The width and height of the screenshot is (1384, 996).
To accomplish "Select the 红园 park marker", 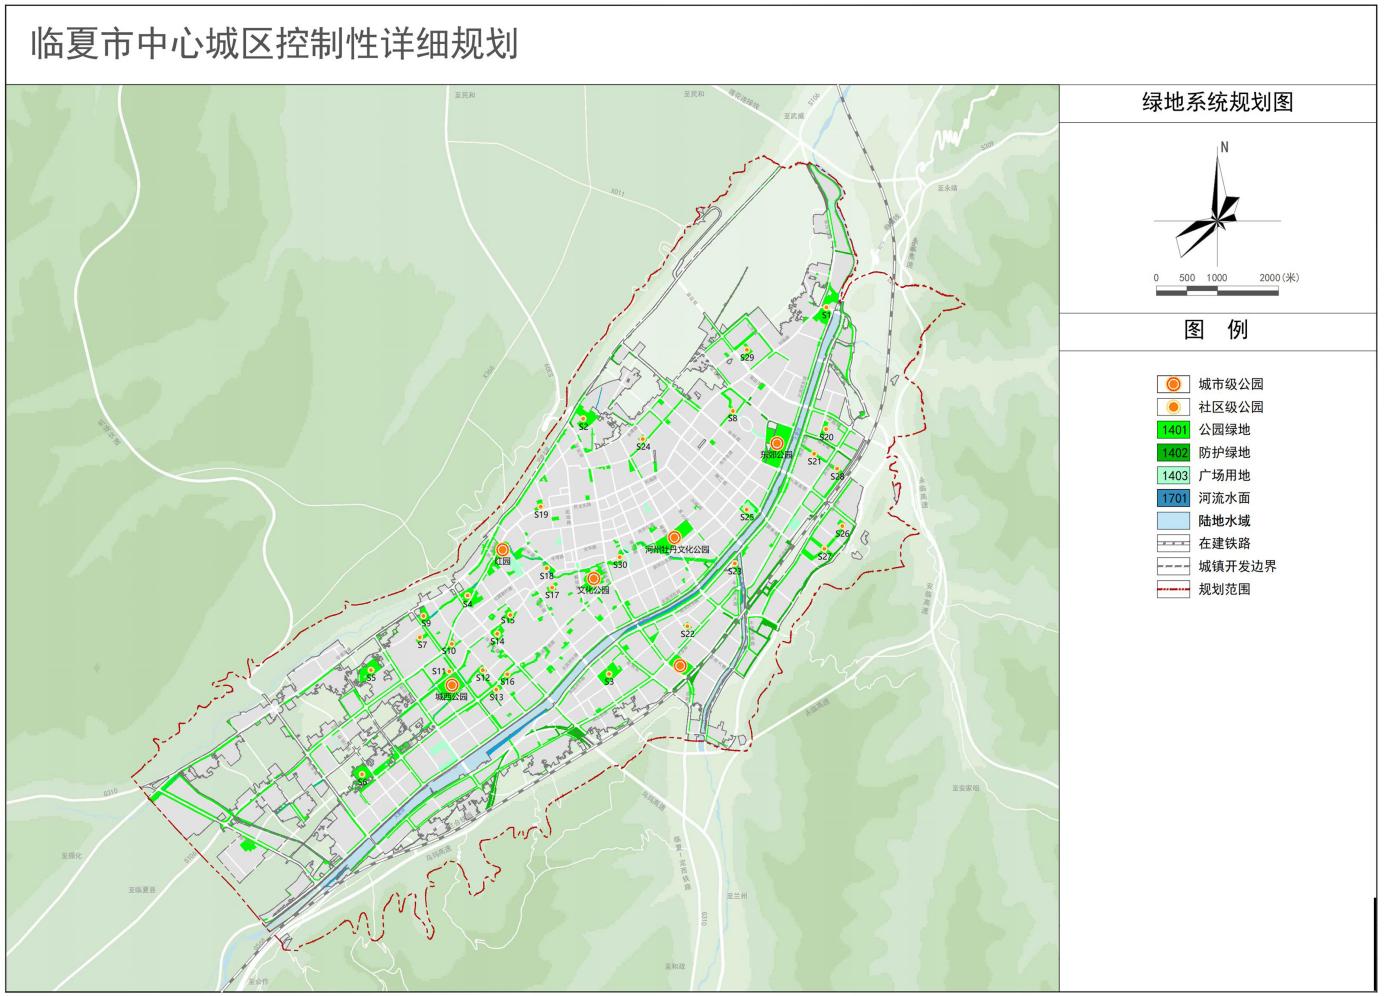I will [x=503, y=550].
